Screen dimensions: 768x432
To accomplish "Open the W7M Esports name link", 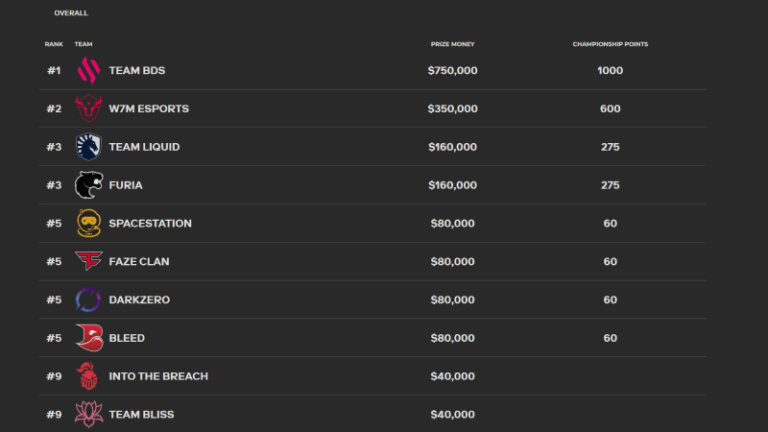I will pos(148,109).
